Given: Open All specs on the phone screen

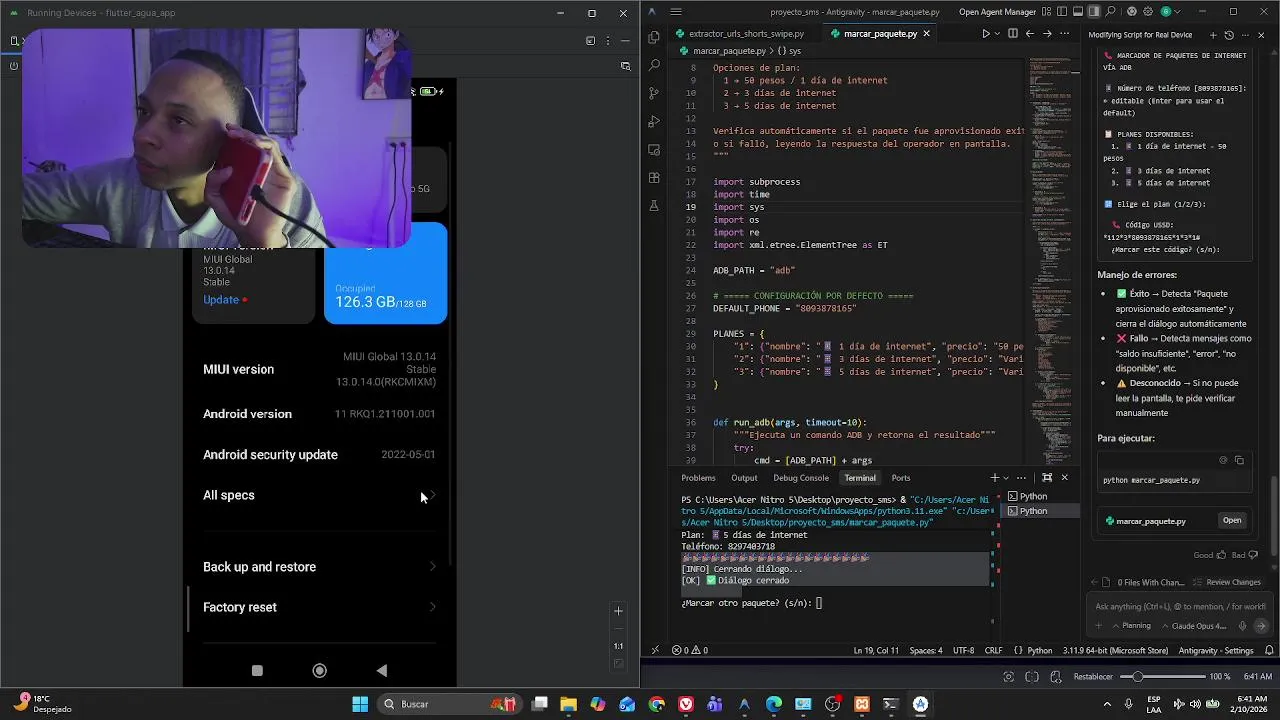Looking at the screenshot, I should [x=319, y=495].
